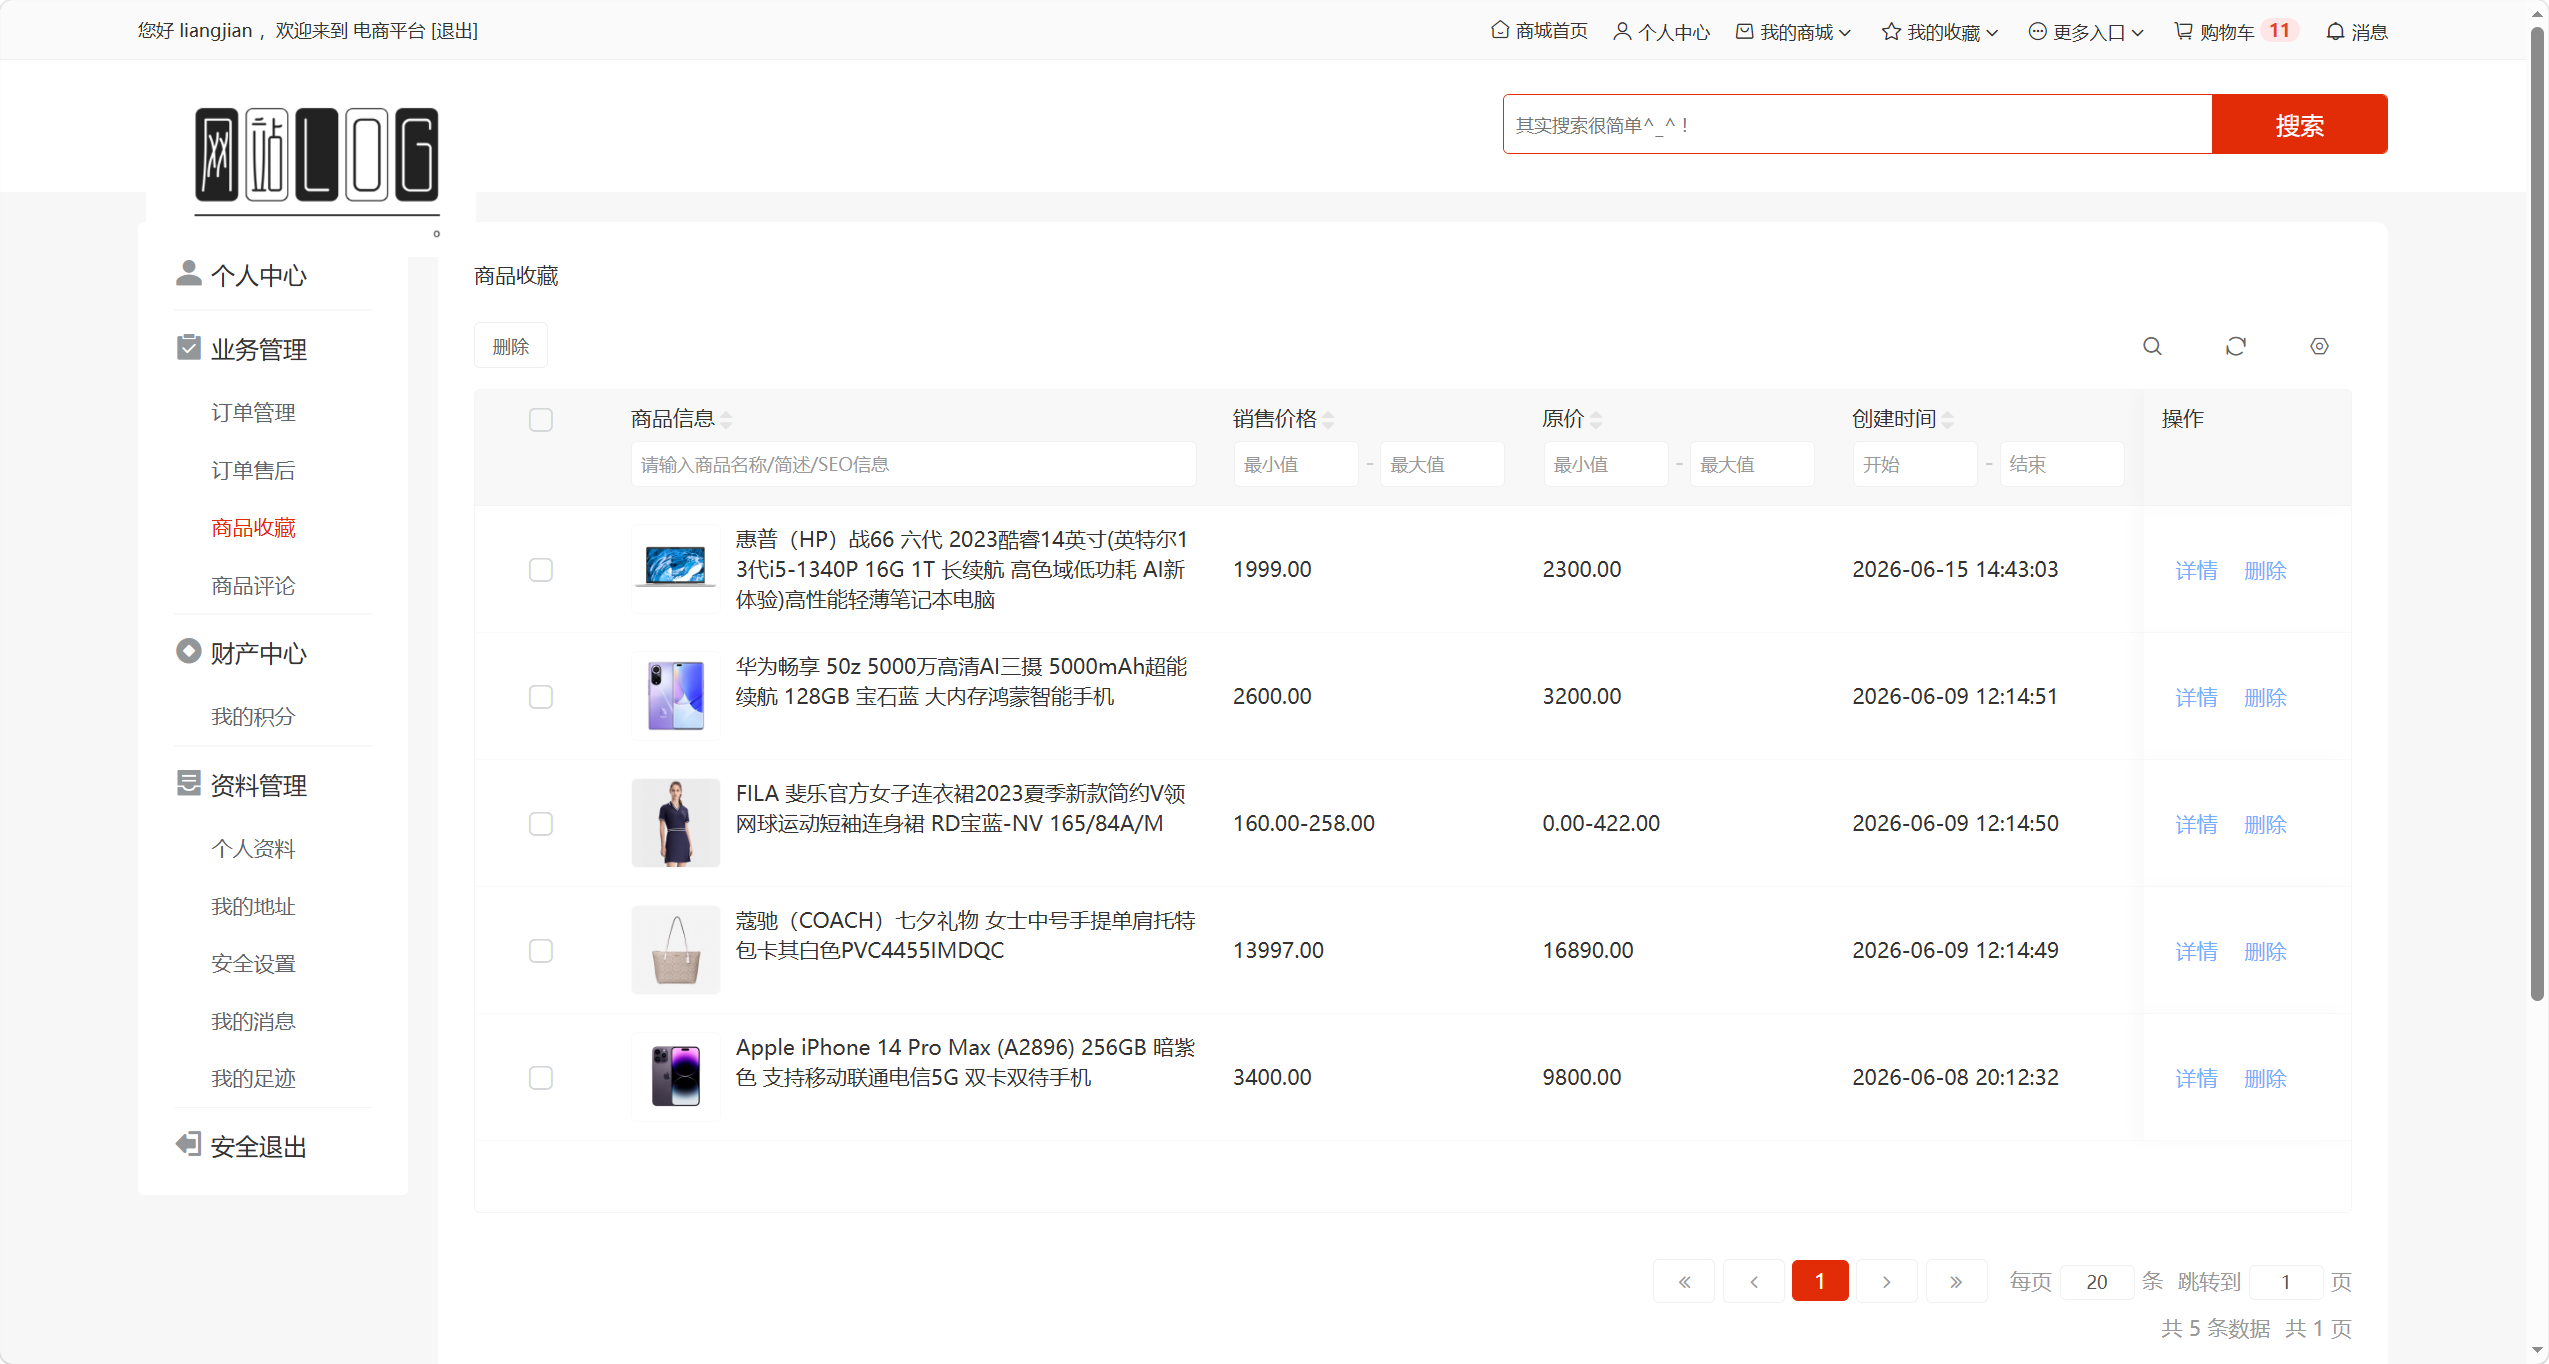Click the 安全退出 exit icon

pyautogui.click(x=188, y=1144)
